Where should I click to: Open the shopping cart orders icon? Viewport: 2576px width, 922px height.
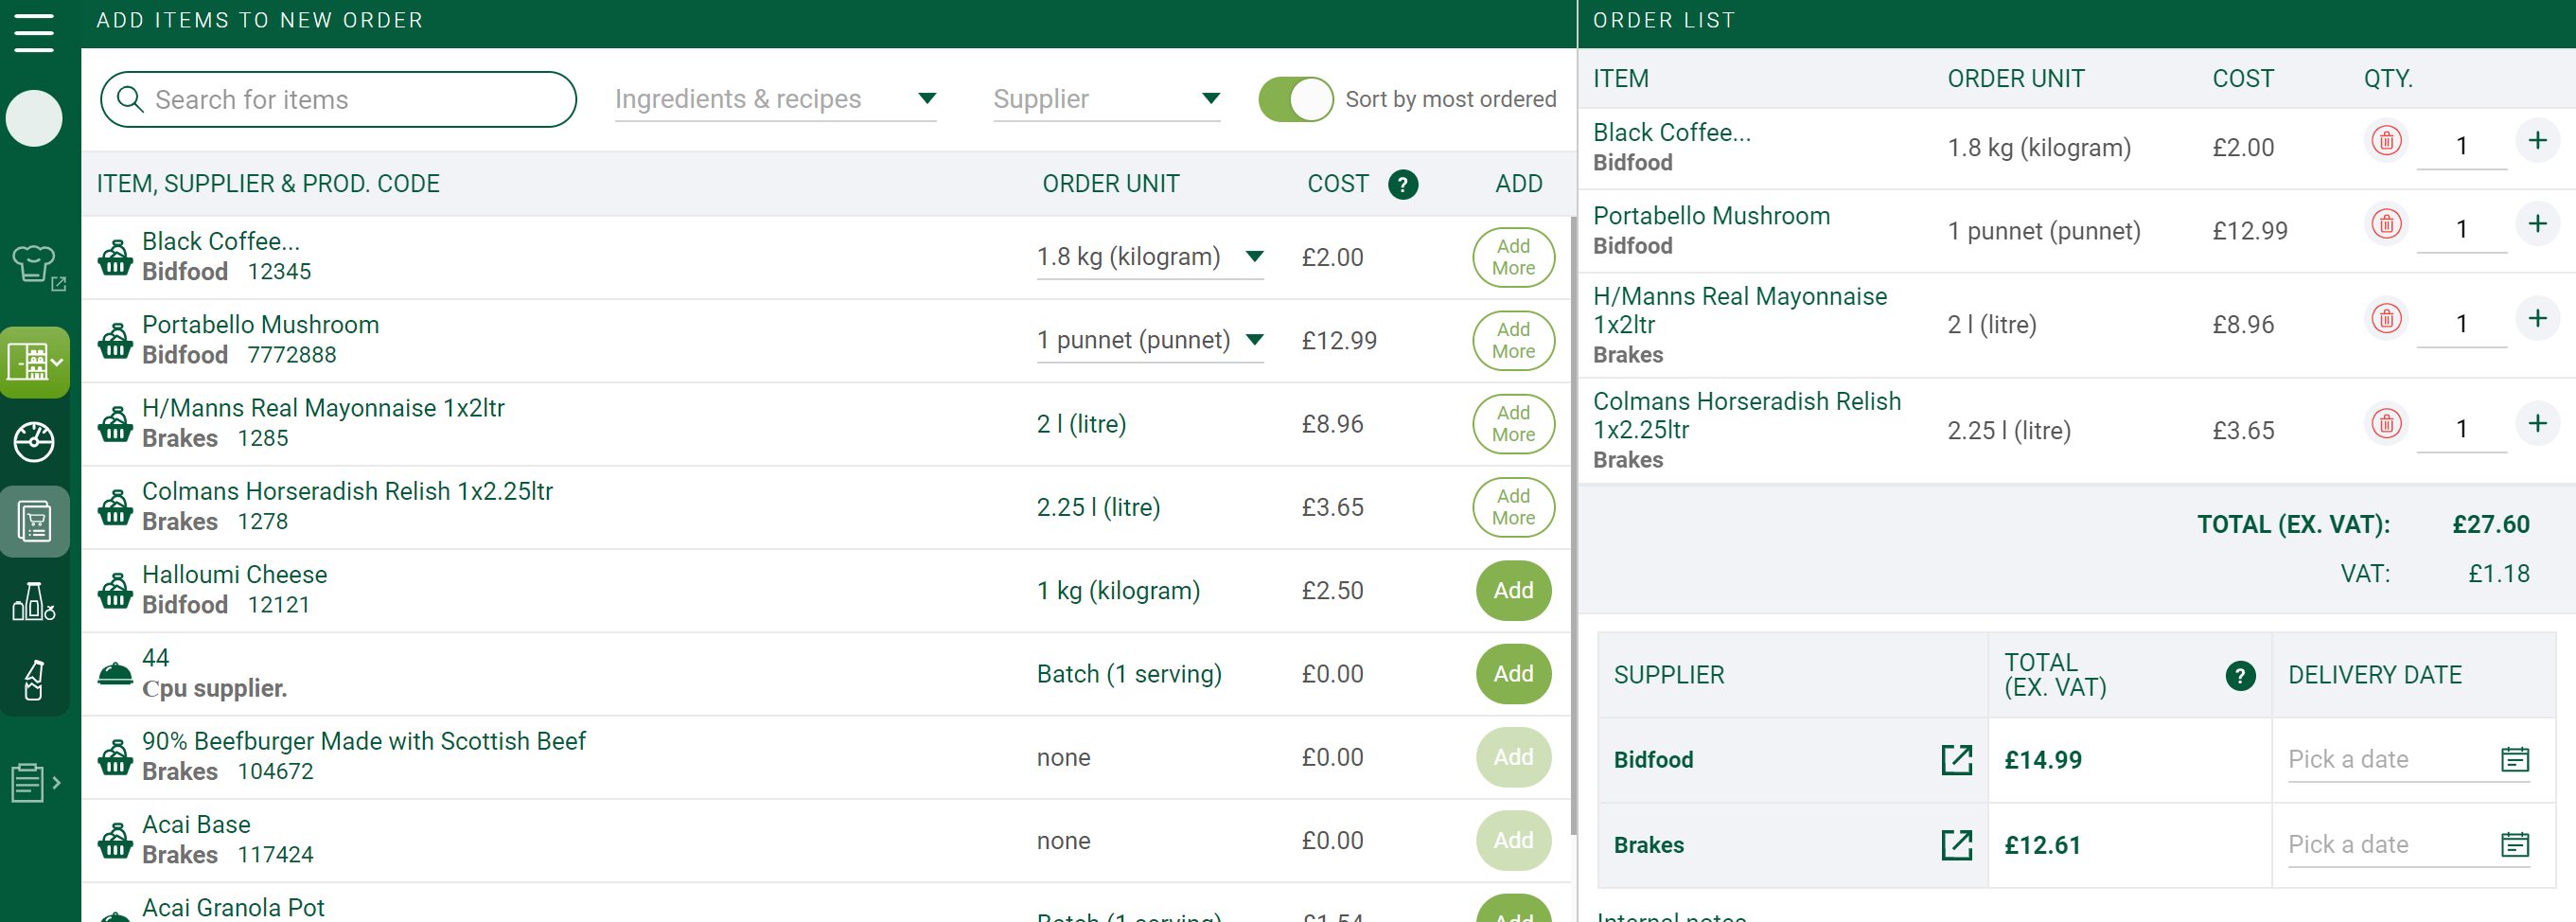coord(35,521)
